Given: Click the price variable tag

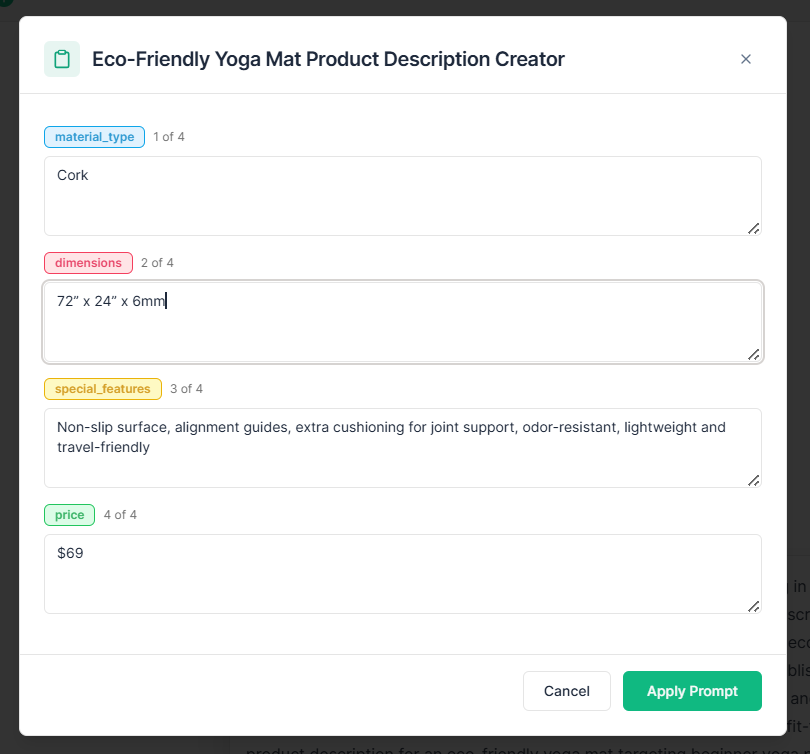Looking at the screenshot, I should (x=69, y=515).
